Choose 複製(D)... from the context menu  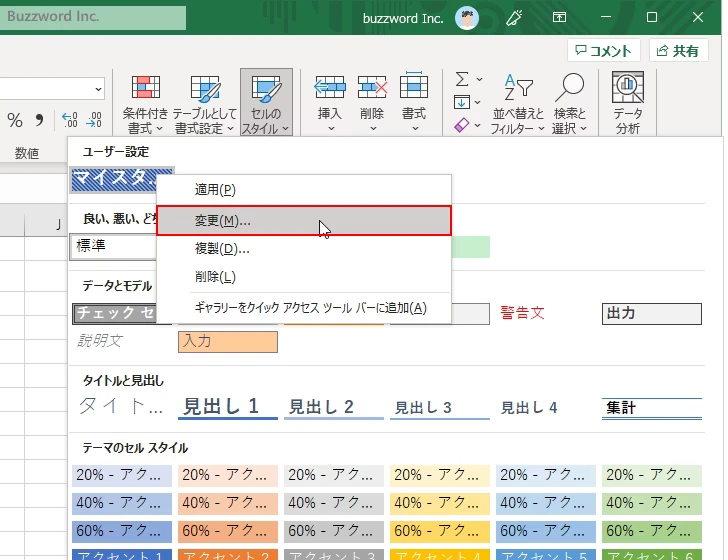pyautogui.click(x=304, y=249)
